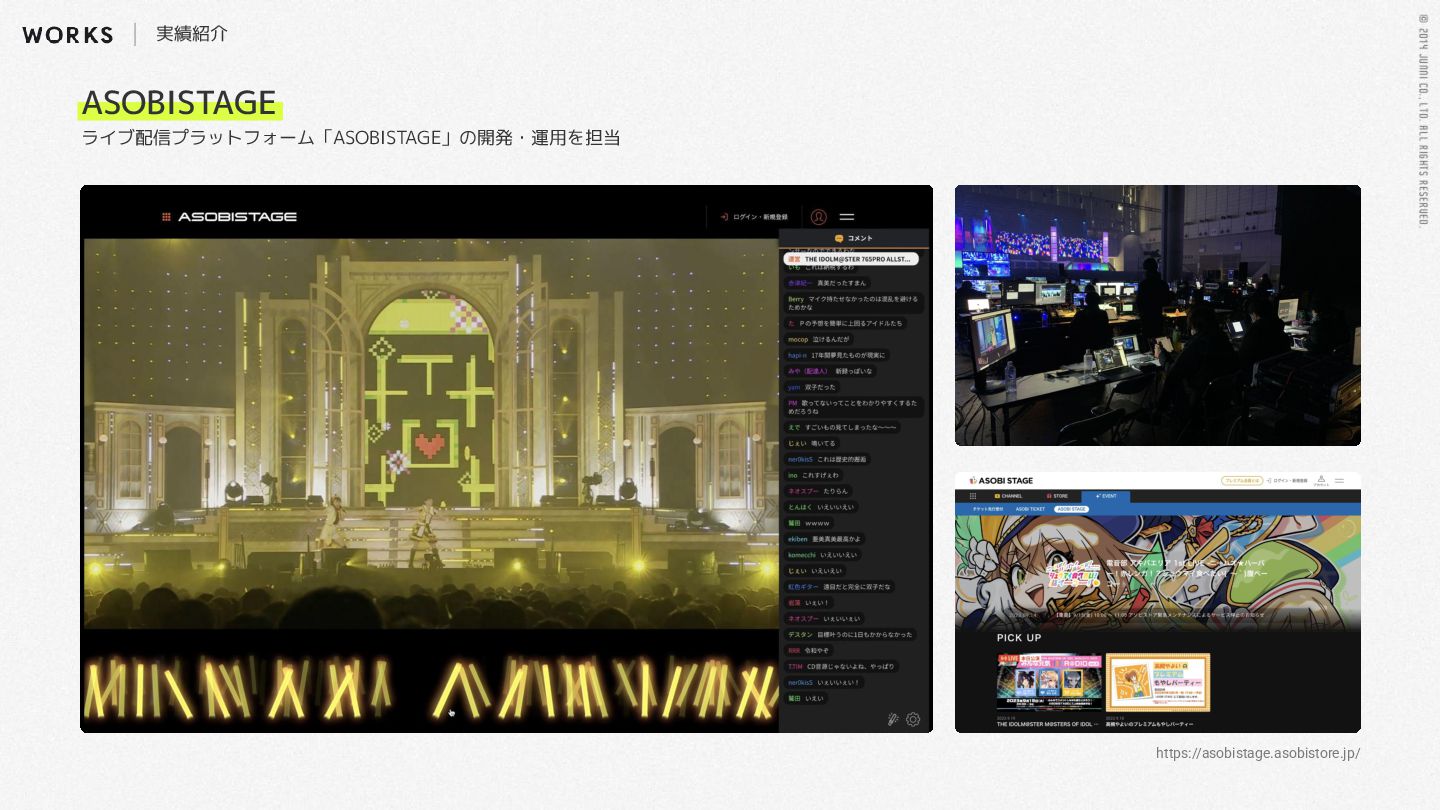1440x810 pixels.
Task: Click the user account icon in player header
Action: click(x=819, y=217)
